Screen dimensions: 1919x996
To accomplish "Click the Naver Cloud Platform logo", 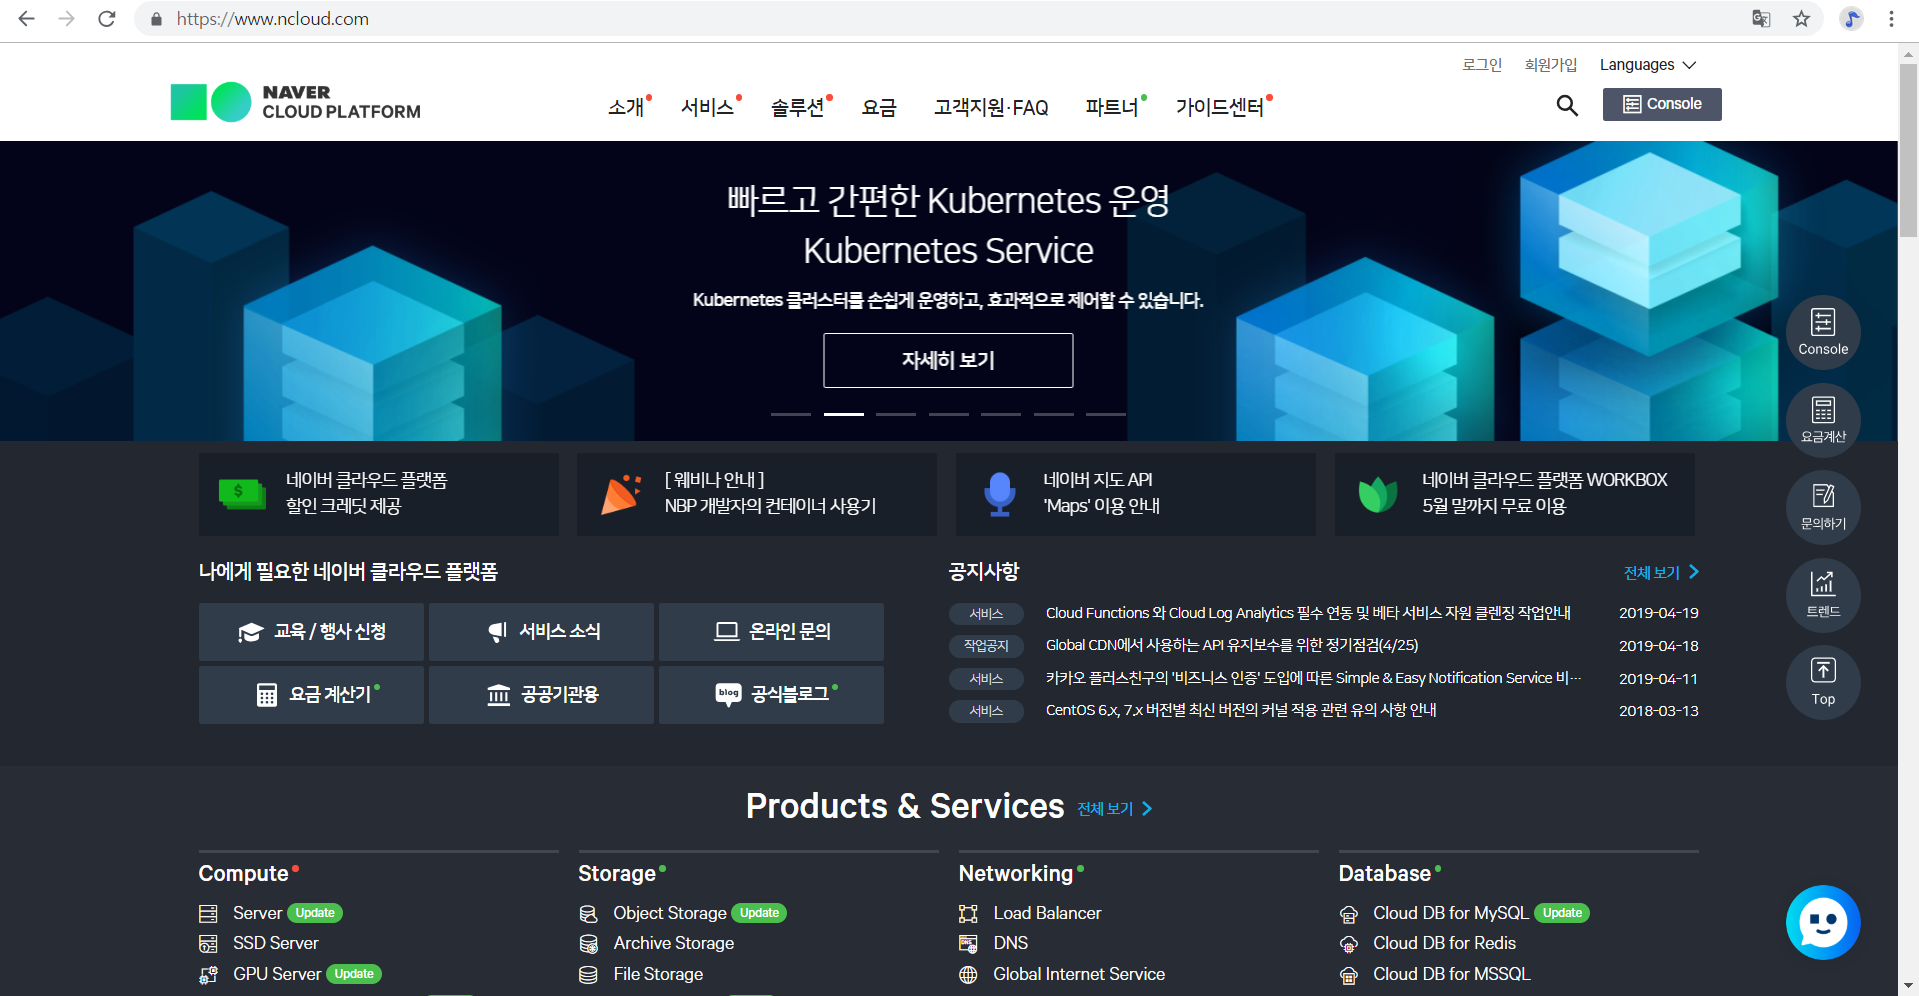I will tap(296, 102).
